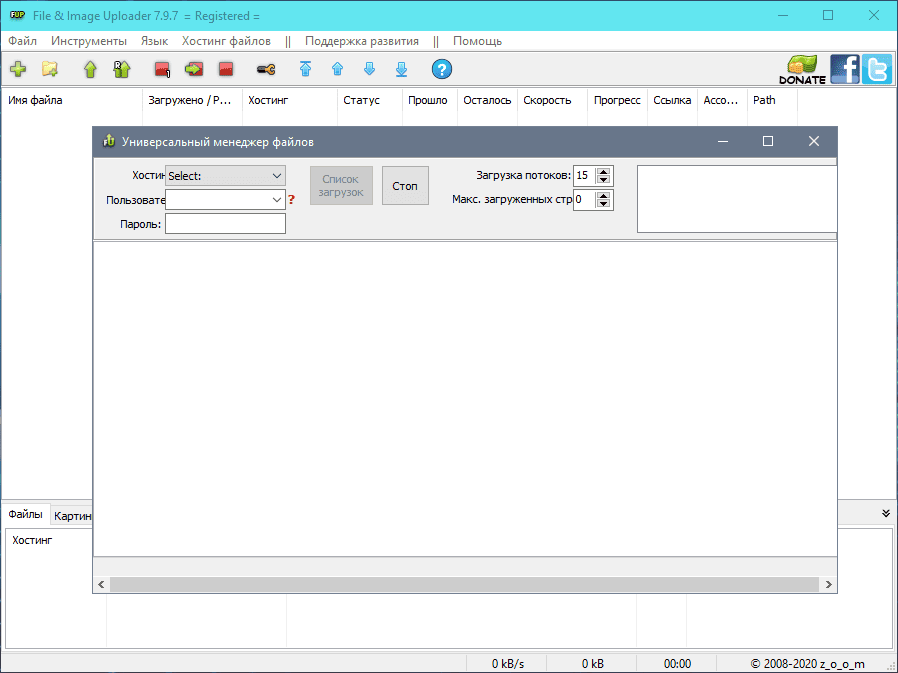The width and height of the screenshot is (898, 673).
Task: Open the Инструменты menu
Action: coord(89,41)
